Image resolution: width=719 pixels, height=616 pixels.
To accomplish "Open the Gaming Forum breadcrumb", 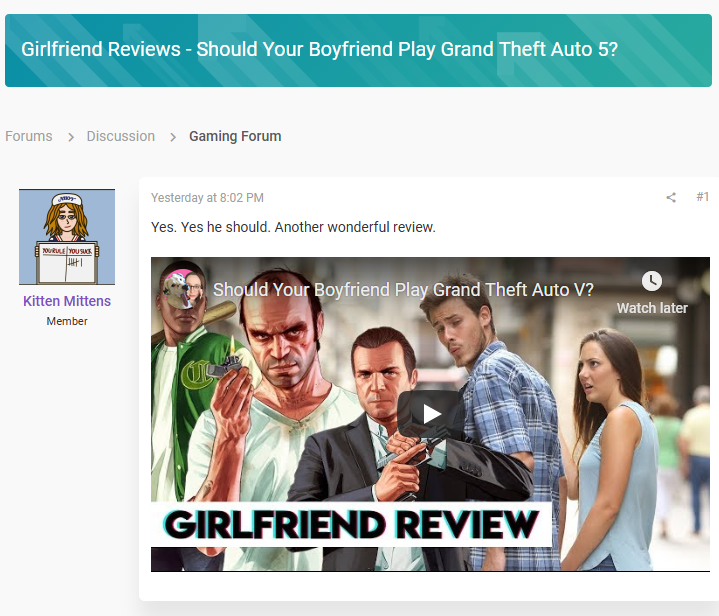I will pos(235,136).
